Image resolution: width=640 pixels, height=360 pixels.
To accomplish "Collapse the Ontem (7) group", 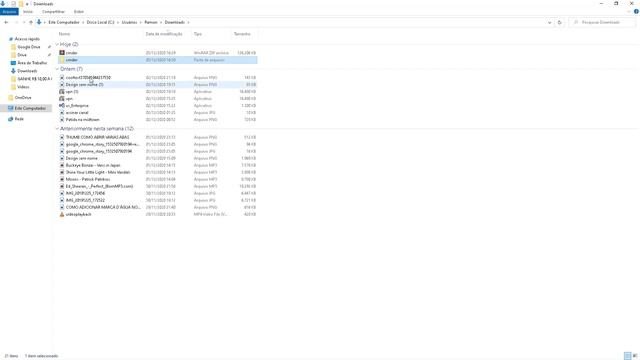I will (x=57, y=69).
